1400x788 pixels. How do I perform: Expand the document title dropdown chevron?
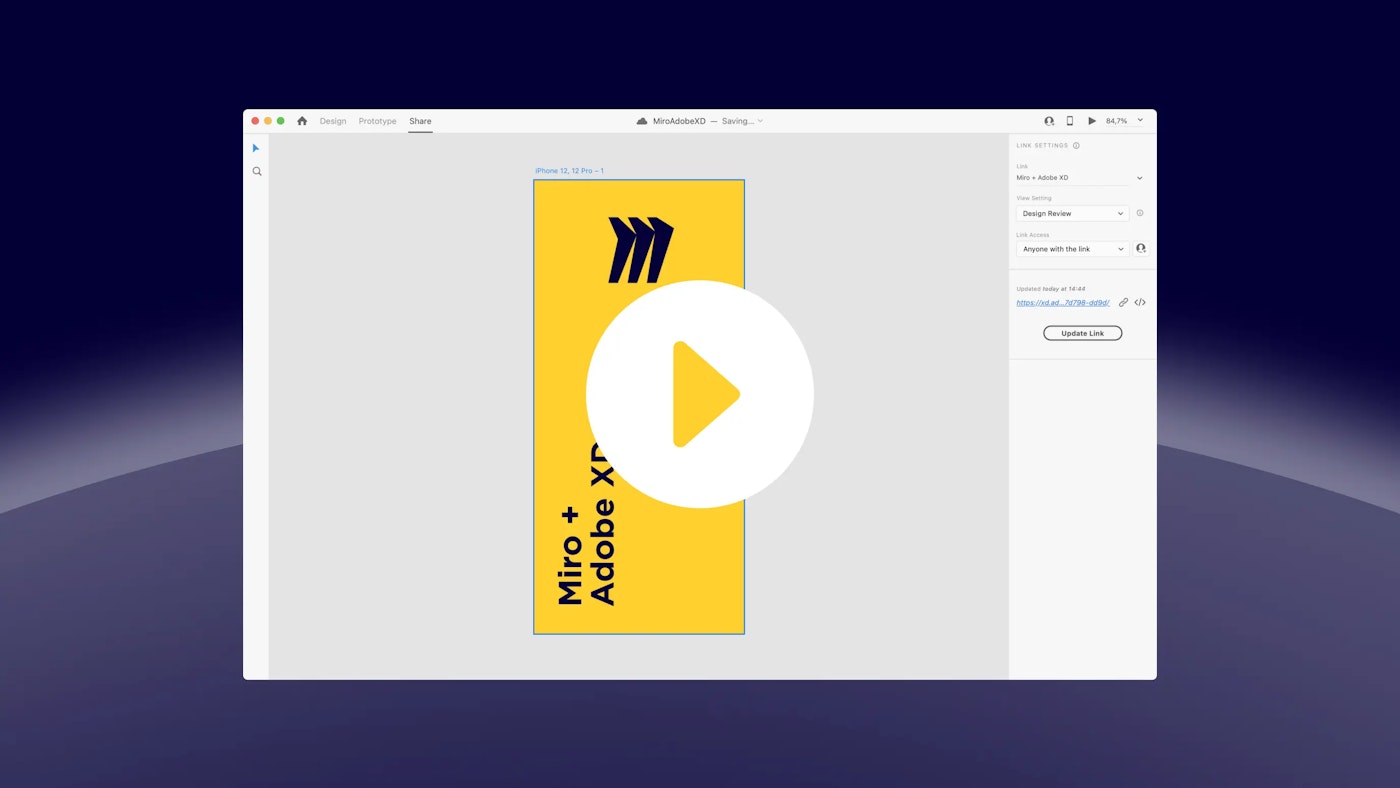pos(760,121)
